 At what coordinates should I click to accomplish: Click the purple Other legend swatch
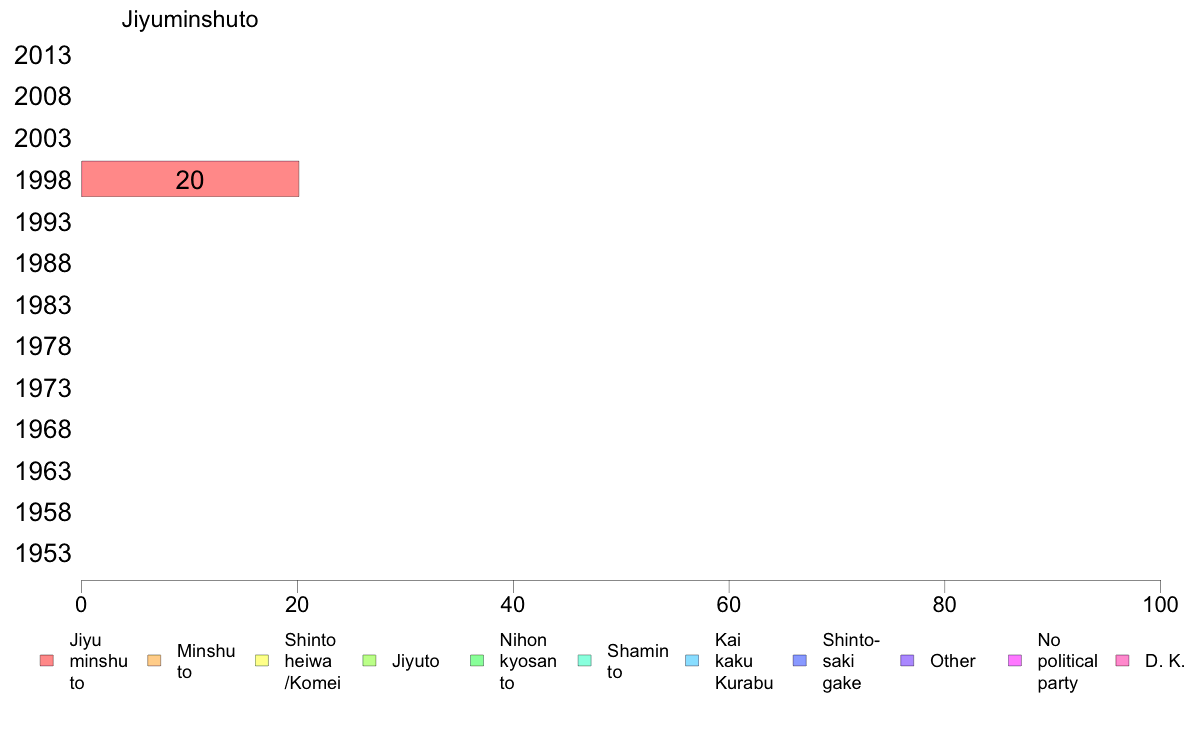point(908,661)
